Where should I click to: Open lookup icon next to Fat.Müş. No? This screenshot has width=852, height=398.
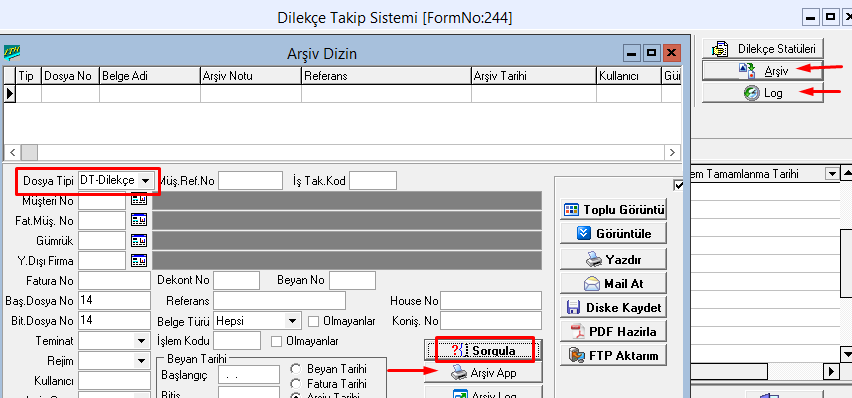139,220
